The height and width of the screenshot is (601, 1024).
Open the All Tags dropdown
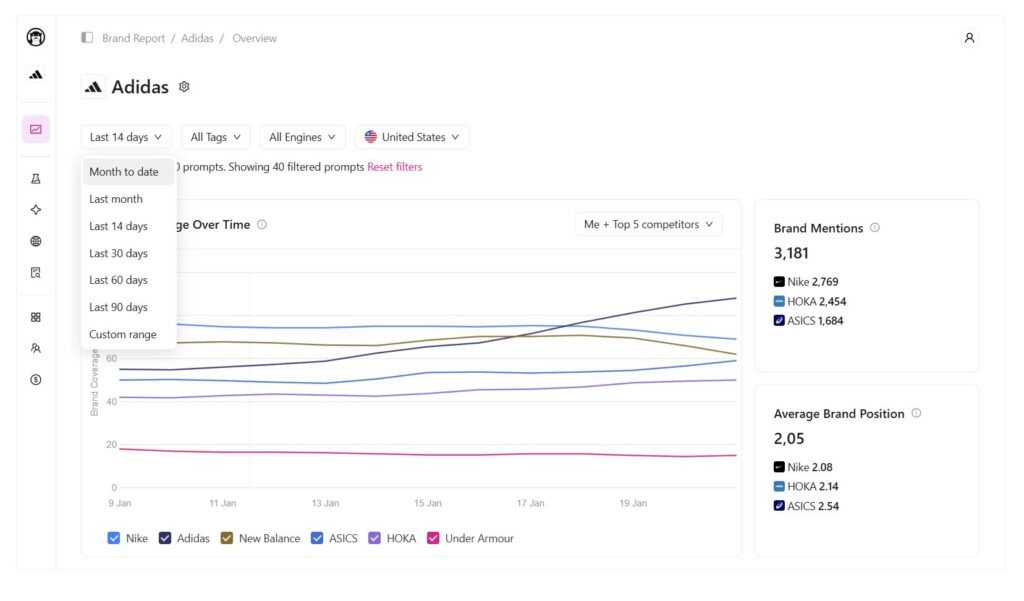point(215,137)
